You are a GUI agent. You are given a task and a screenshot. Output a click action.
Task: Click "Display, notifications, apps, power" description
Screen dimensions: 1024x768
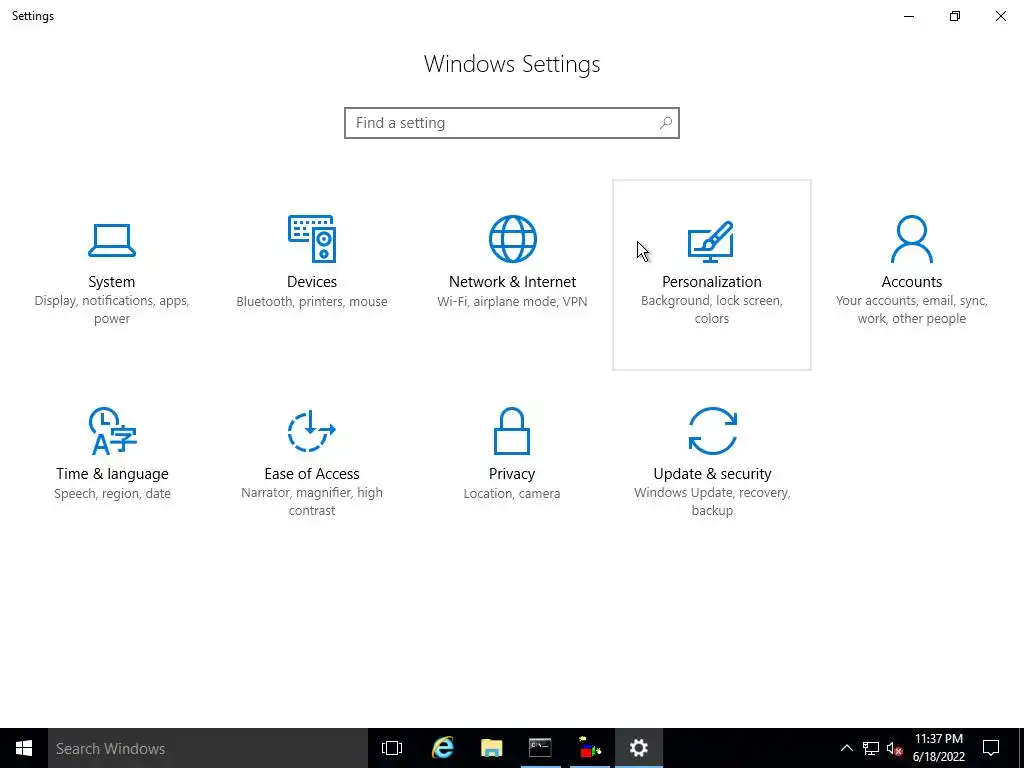(112, 310)
